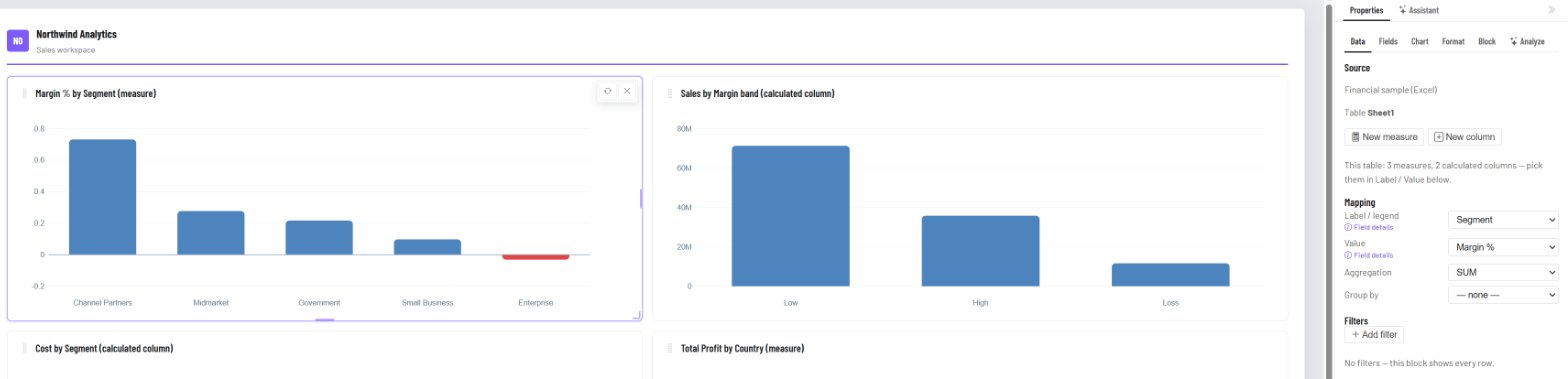Click the bottom edge handle of the Margin % block
The image size is (1568, 379).
click(325, 320)
